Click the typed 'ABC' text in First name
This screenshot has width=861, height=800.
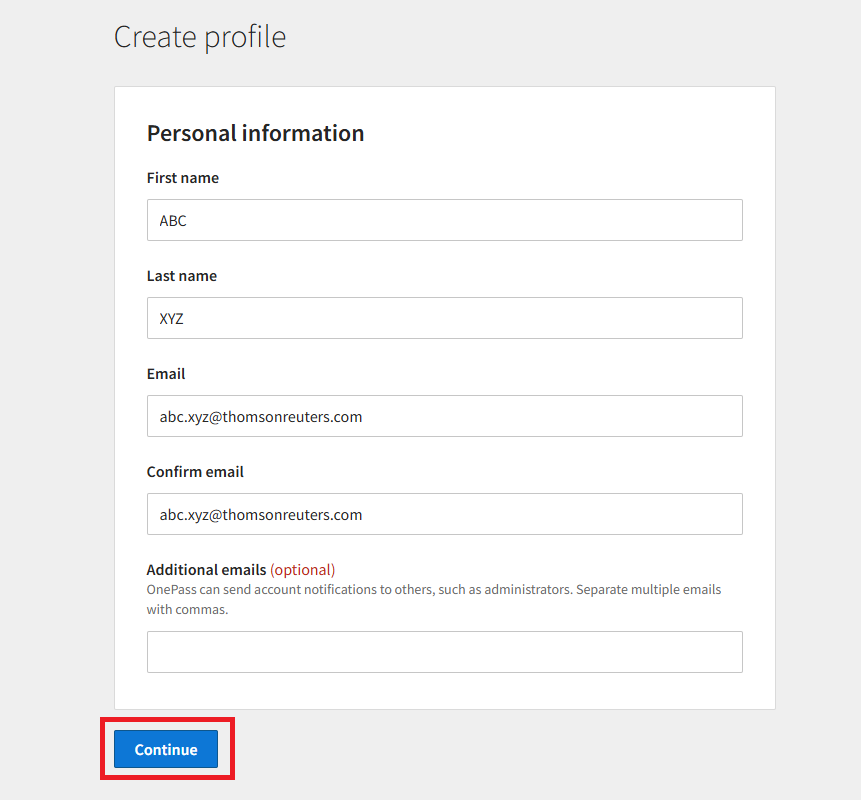tap(173, 221)
